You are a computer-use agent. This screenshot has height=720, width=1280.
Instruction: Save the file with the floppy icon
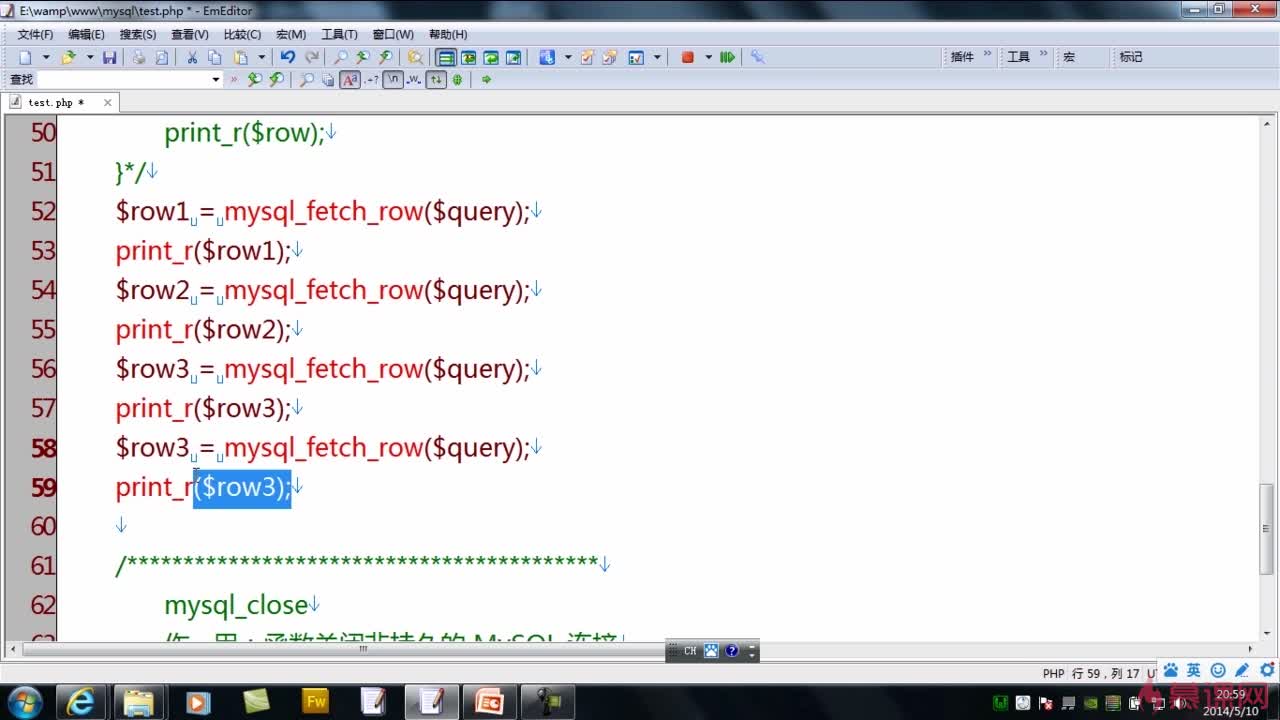click(110, 57)
